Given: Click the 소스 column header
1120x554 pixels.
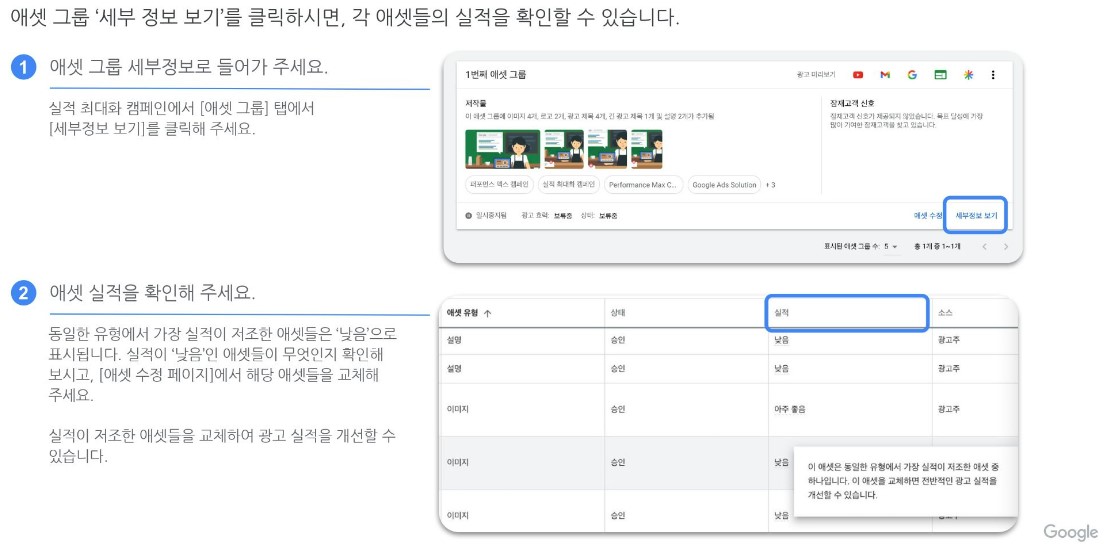Looking at the screenshot, I should (x=946, y=313).
